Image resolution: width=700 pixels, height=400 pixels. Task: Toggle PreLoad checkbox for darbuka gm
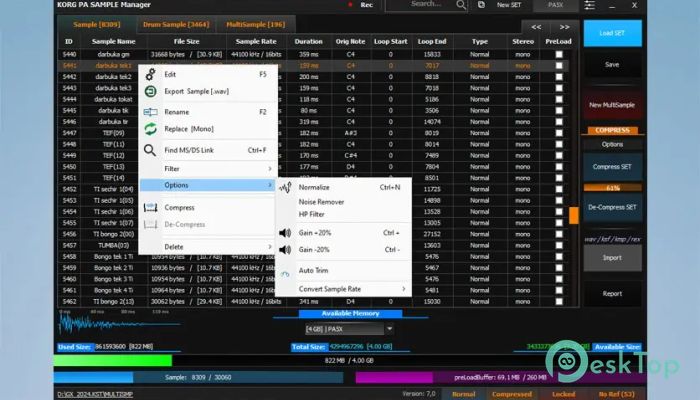(558, 54)
